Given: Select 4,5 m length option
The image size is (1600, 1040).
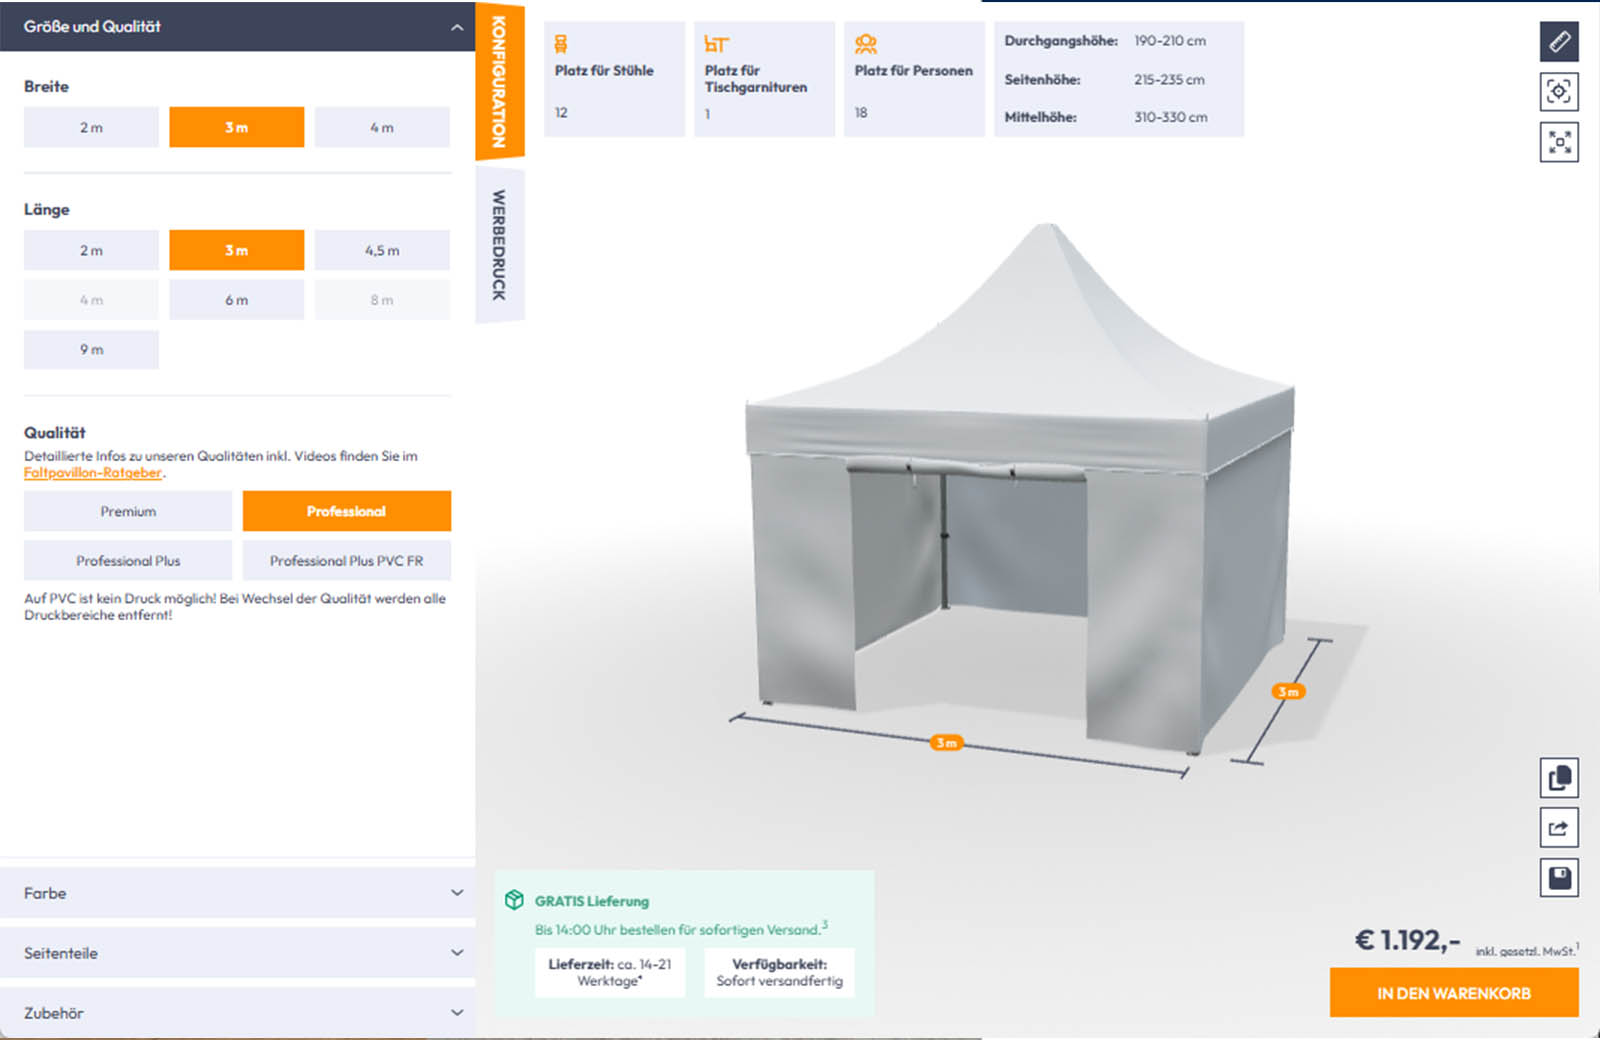Looking at the screenshot, I should [x=382, y=249].
